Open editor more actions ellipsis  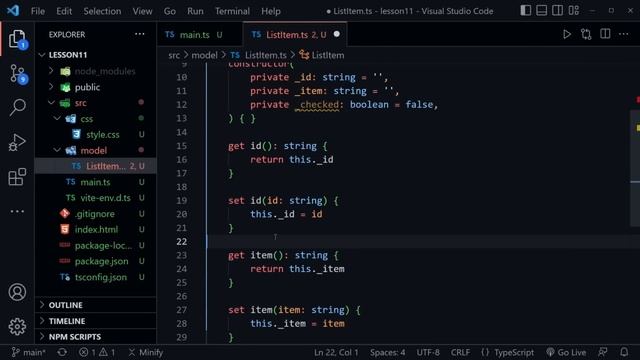click(x=624, y=34)
